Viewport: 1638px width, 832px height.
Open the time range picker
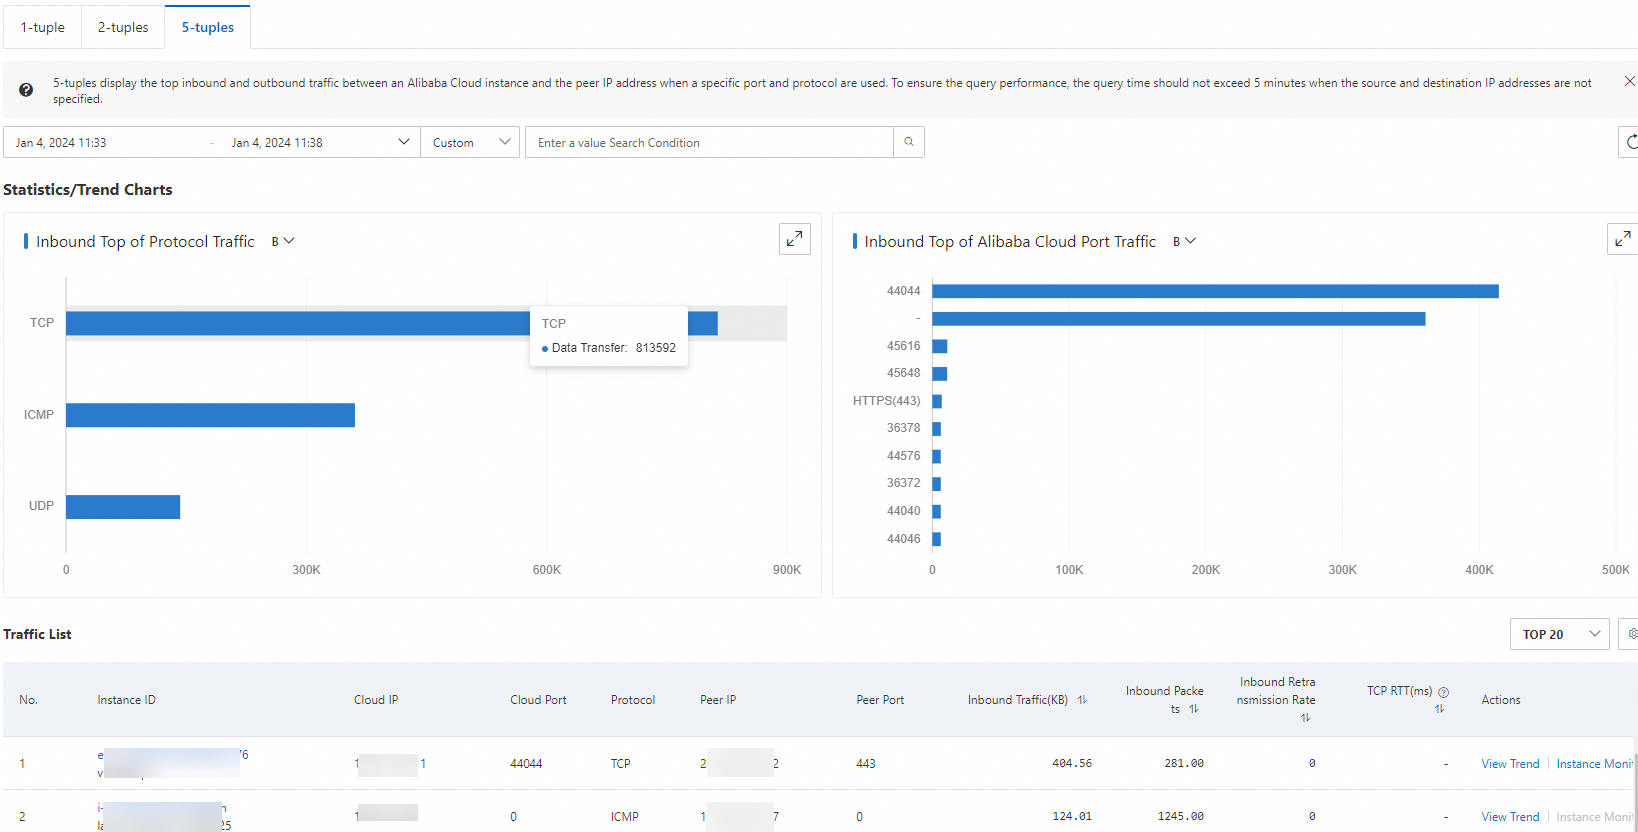click(x=212, y=142)
